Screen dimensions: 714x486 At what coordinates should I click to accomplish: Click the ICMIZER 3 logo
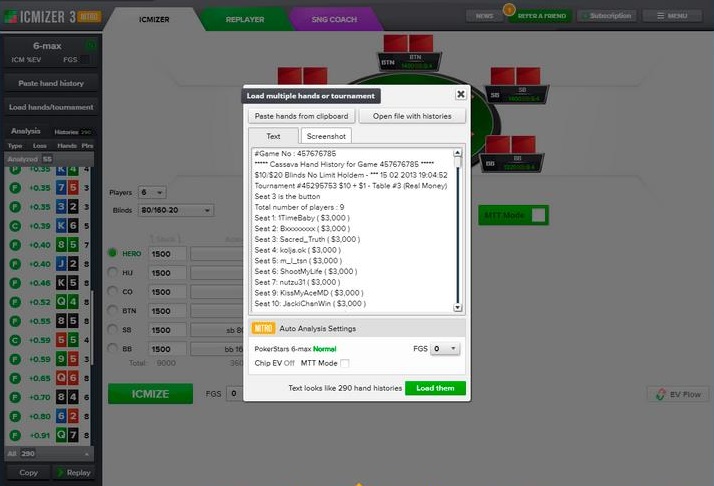[x=51, y=17]
